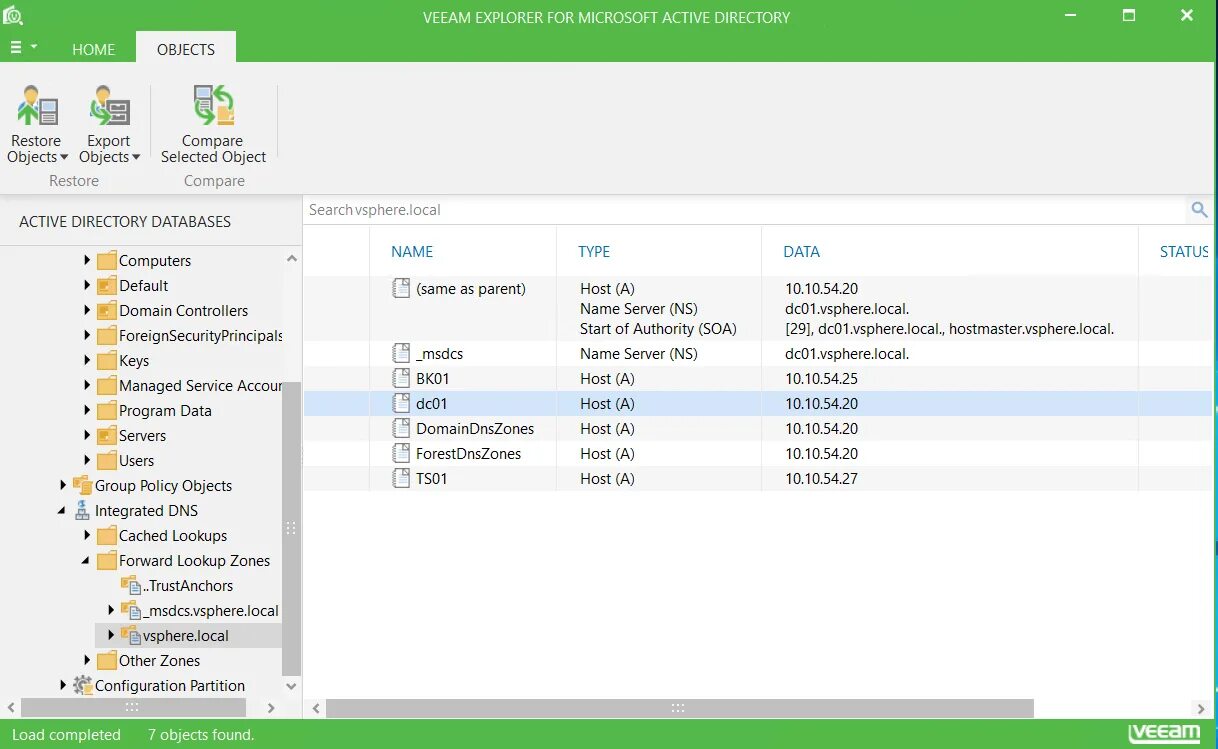This screenshot has width=1218, height=749.
Task: Switch to the OBJECTS tab
Action: click(x=186, y=48)
